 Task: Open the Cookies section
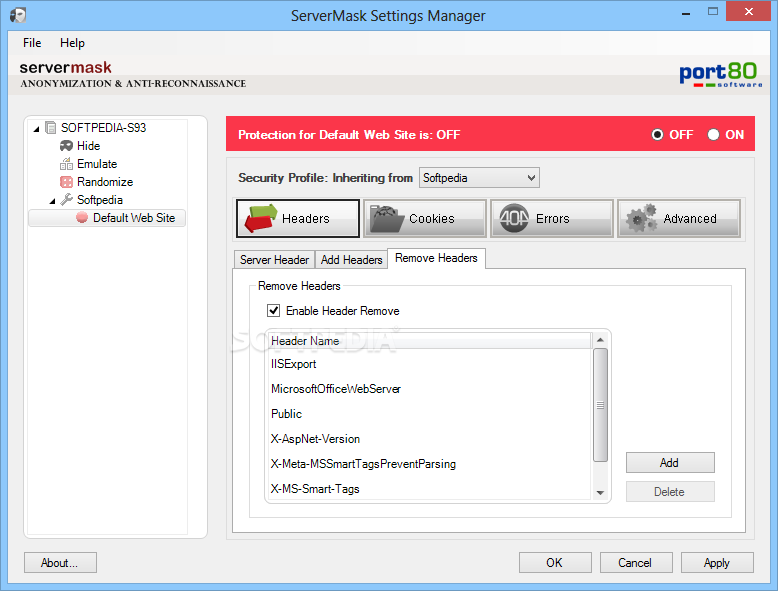point(425,218)
